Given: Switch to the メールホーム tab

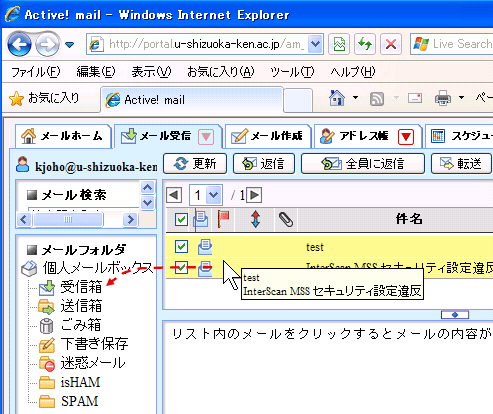Looking at the screenshot, I should [63, 136].
